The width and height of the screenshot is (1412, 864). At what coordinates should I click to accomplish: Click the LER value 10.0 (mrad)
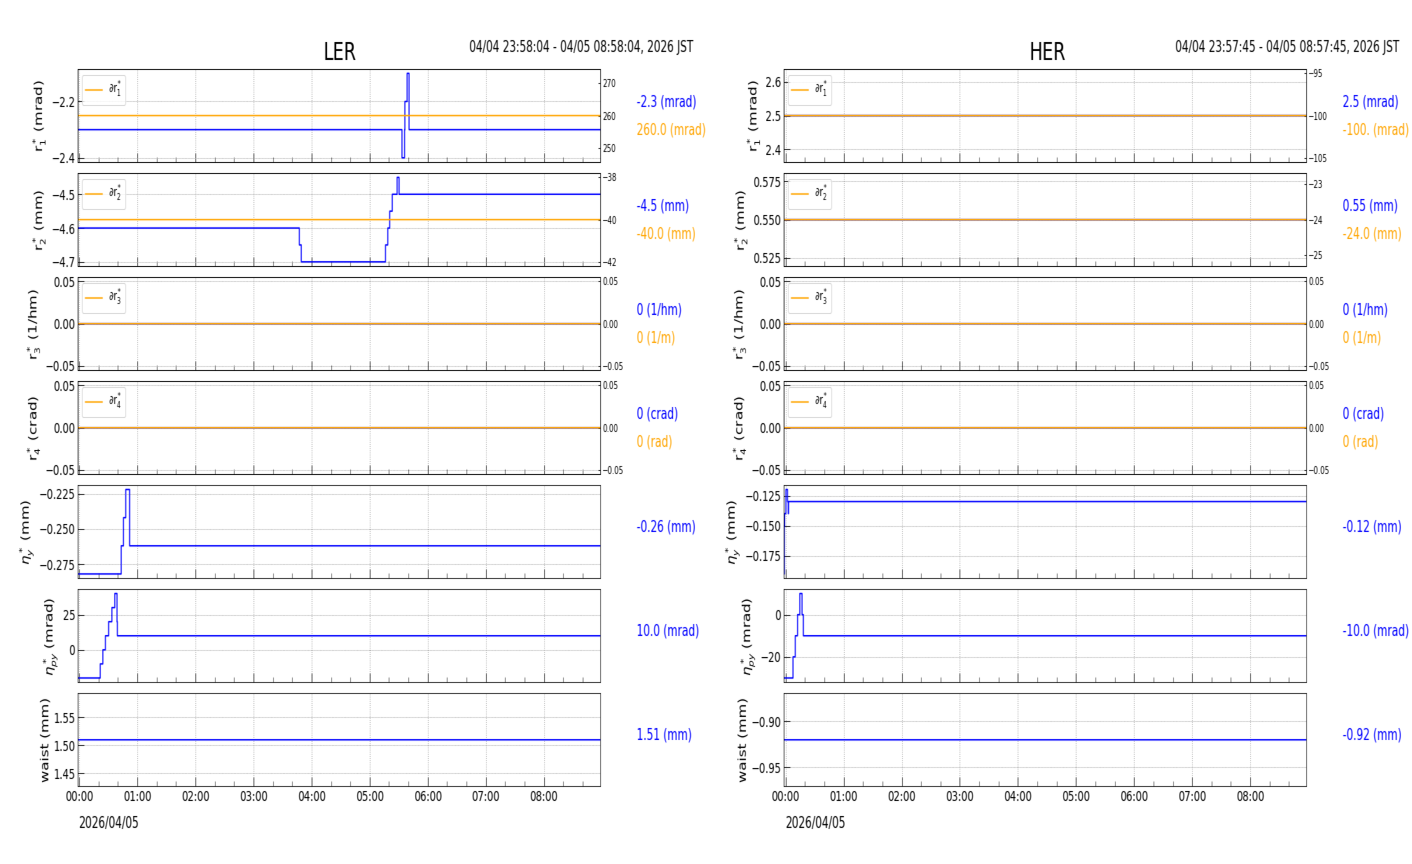pyautogui.click(x=668, y=631)
